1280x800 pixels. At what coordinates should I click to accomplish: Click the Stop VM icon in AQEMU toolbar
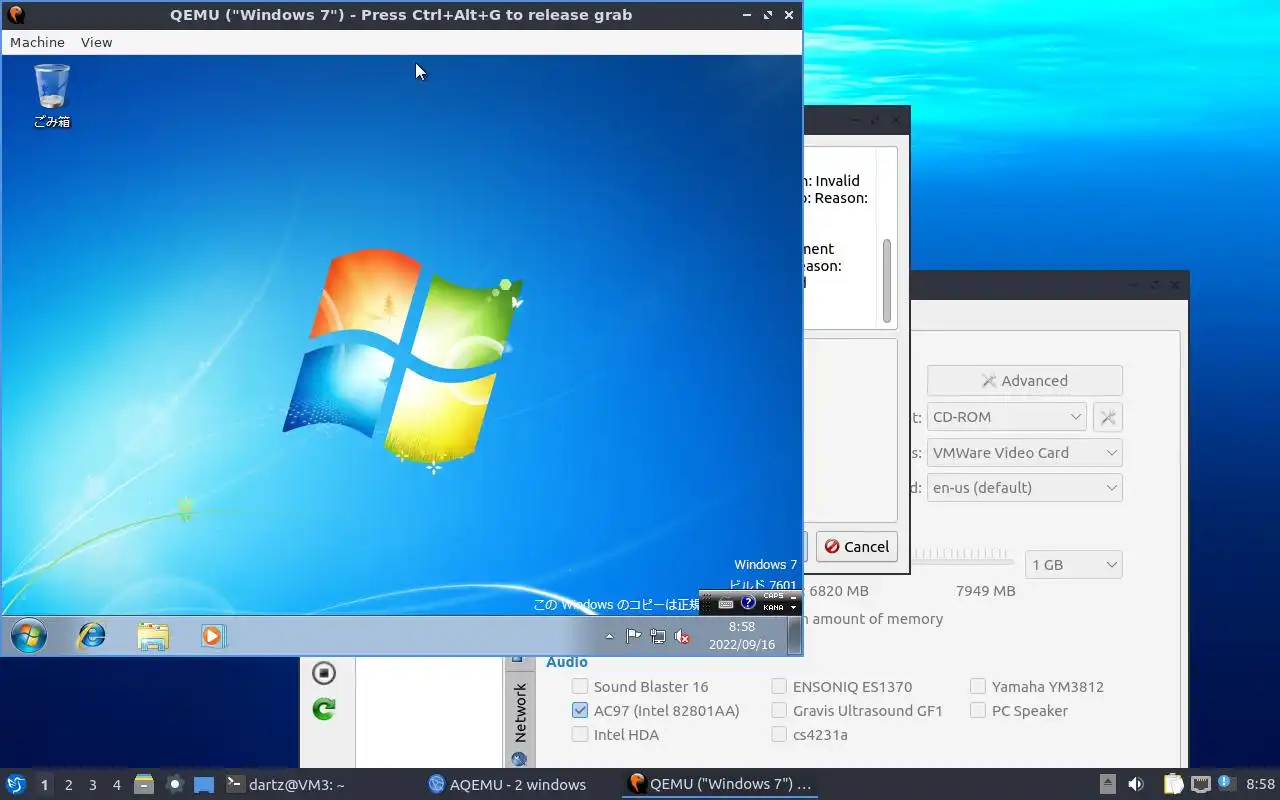point(324,673)
